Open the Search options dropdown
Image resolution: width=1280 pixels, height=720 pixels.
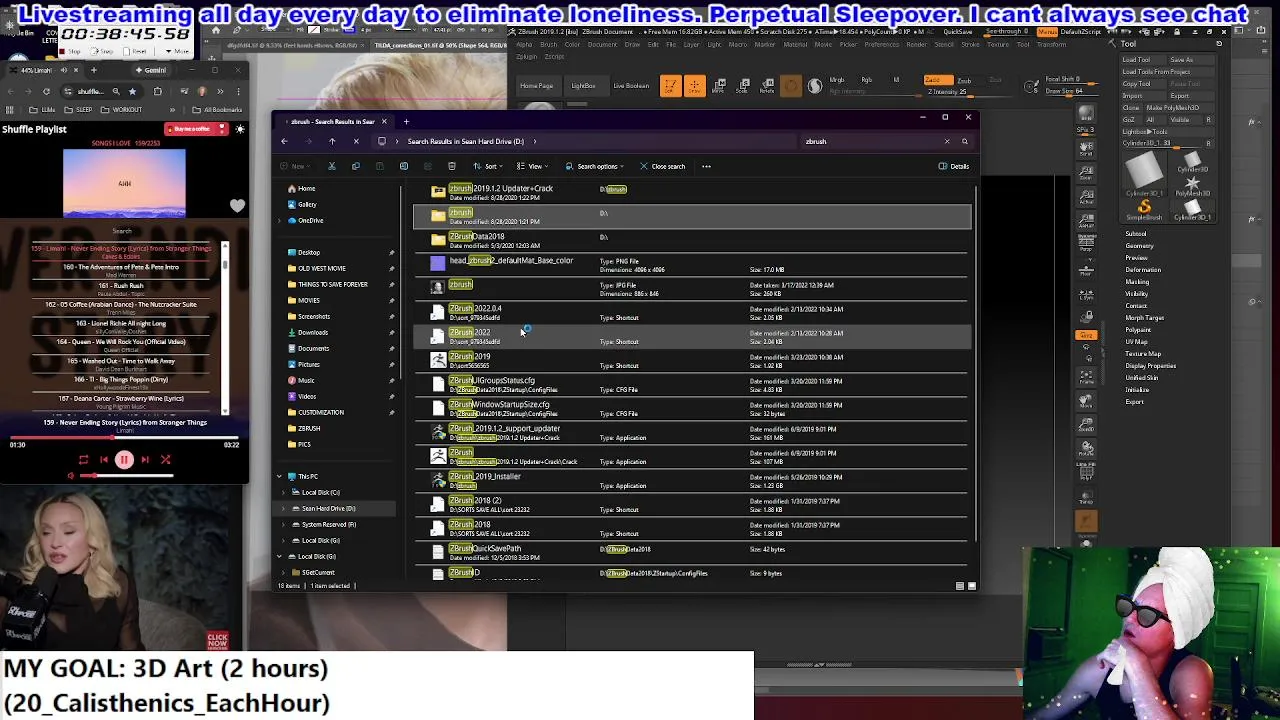(594, 166)
